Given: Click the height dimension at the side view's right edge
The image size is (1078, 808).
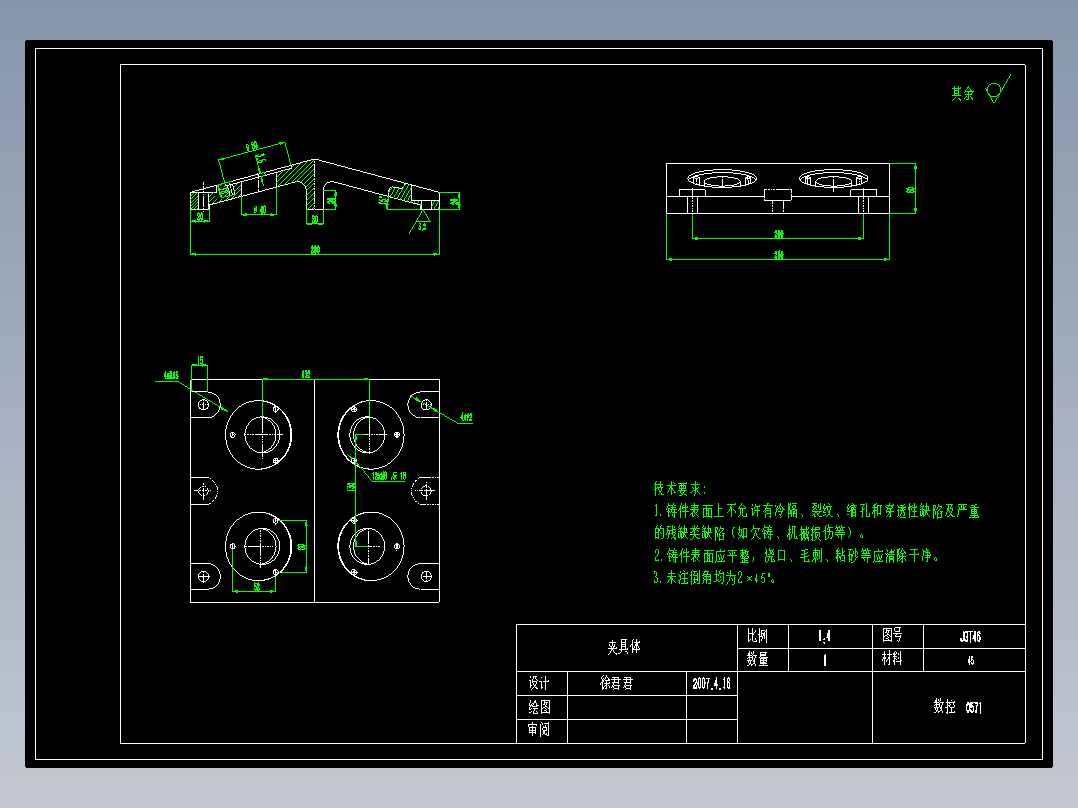Looking at the screenshot, I should [x=911, y=189].
